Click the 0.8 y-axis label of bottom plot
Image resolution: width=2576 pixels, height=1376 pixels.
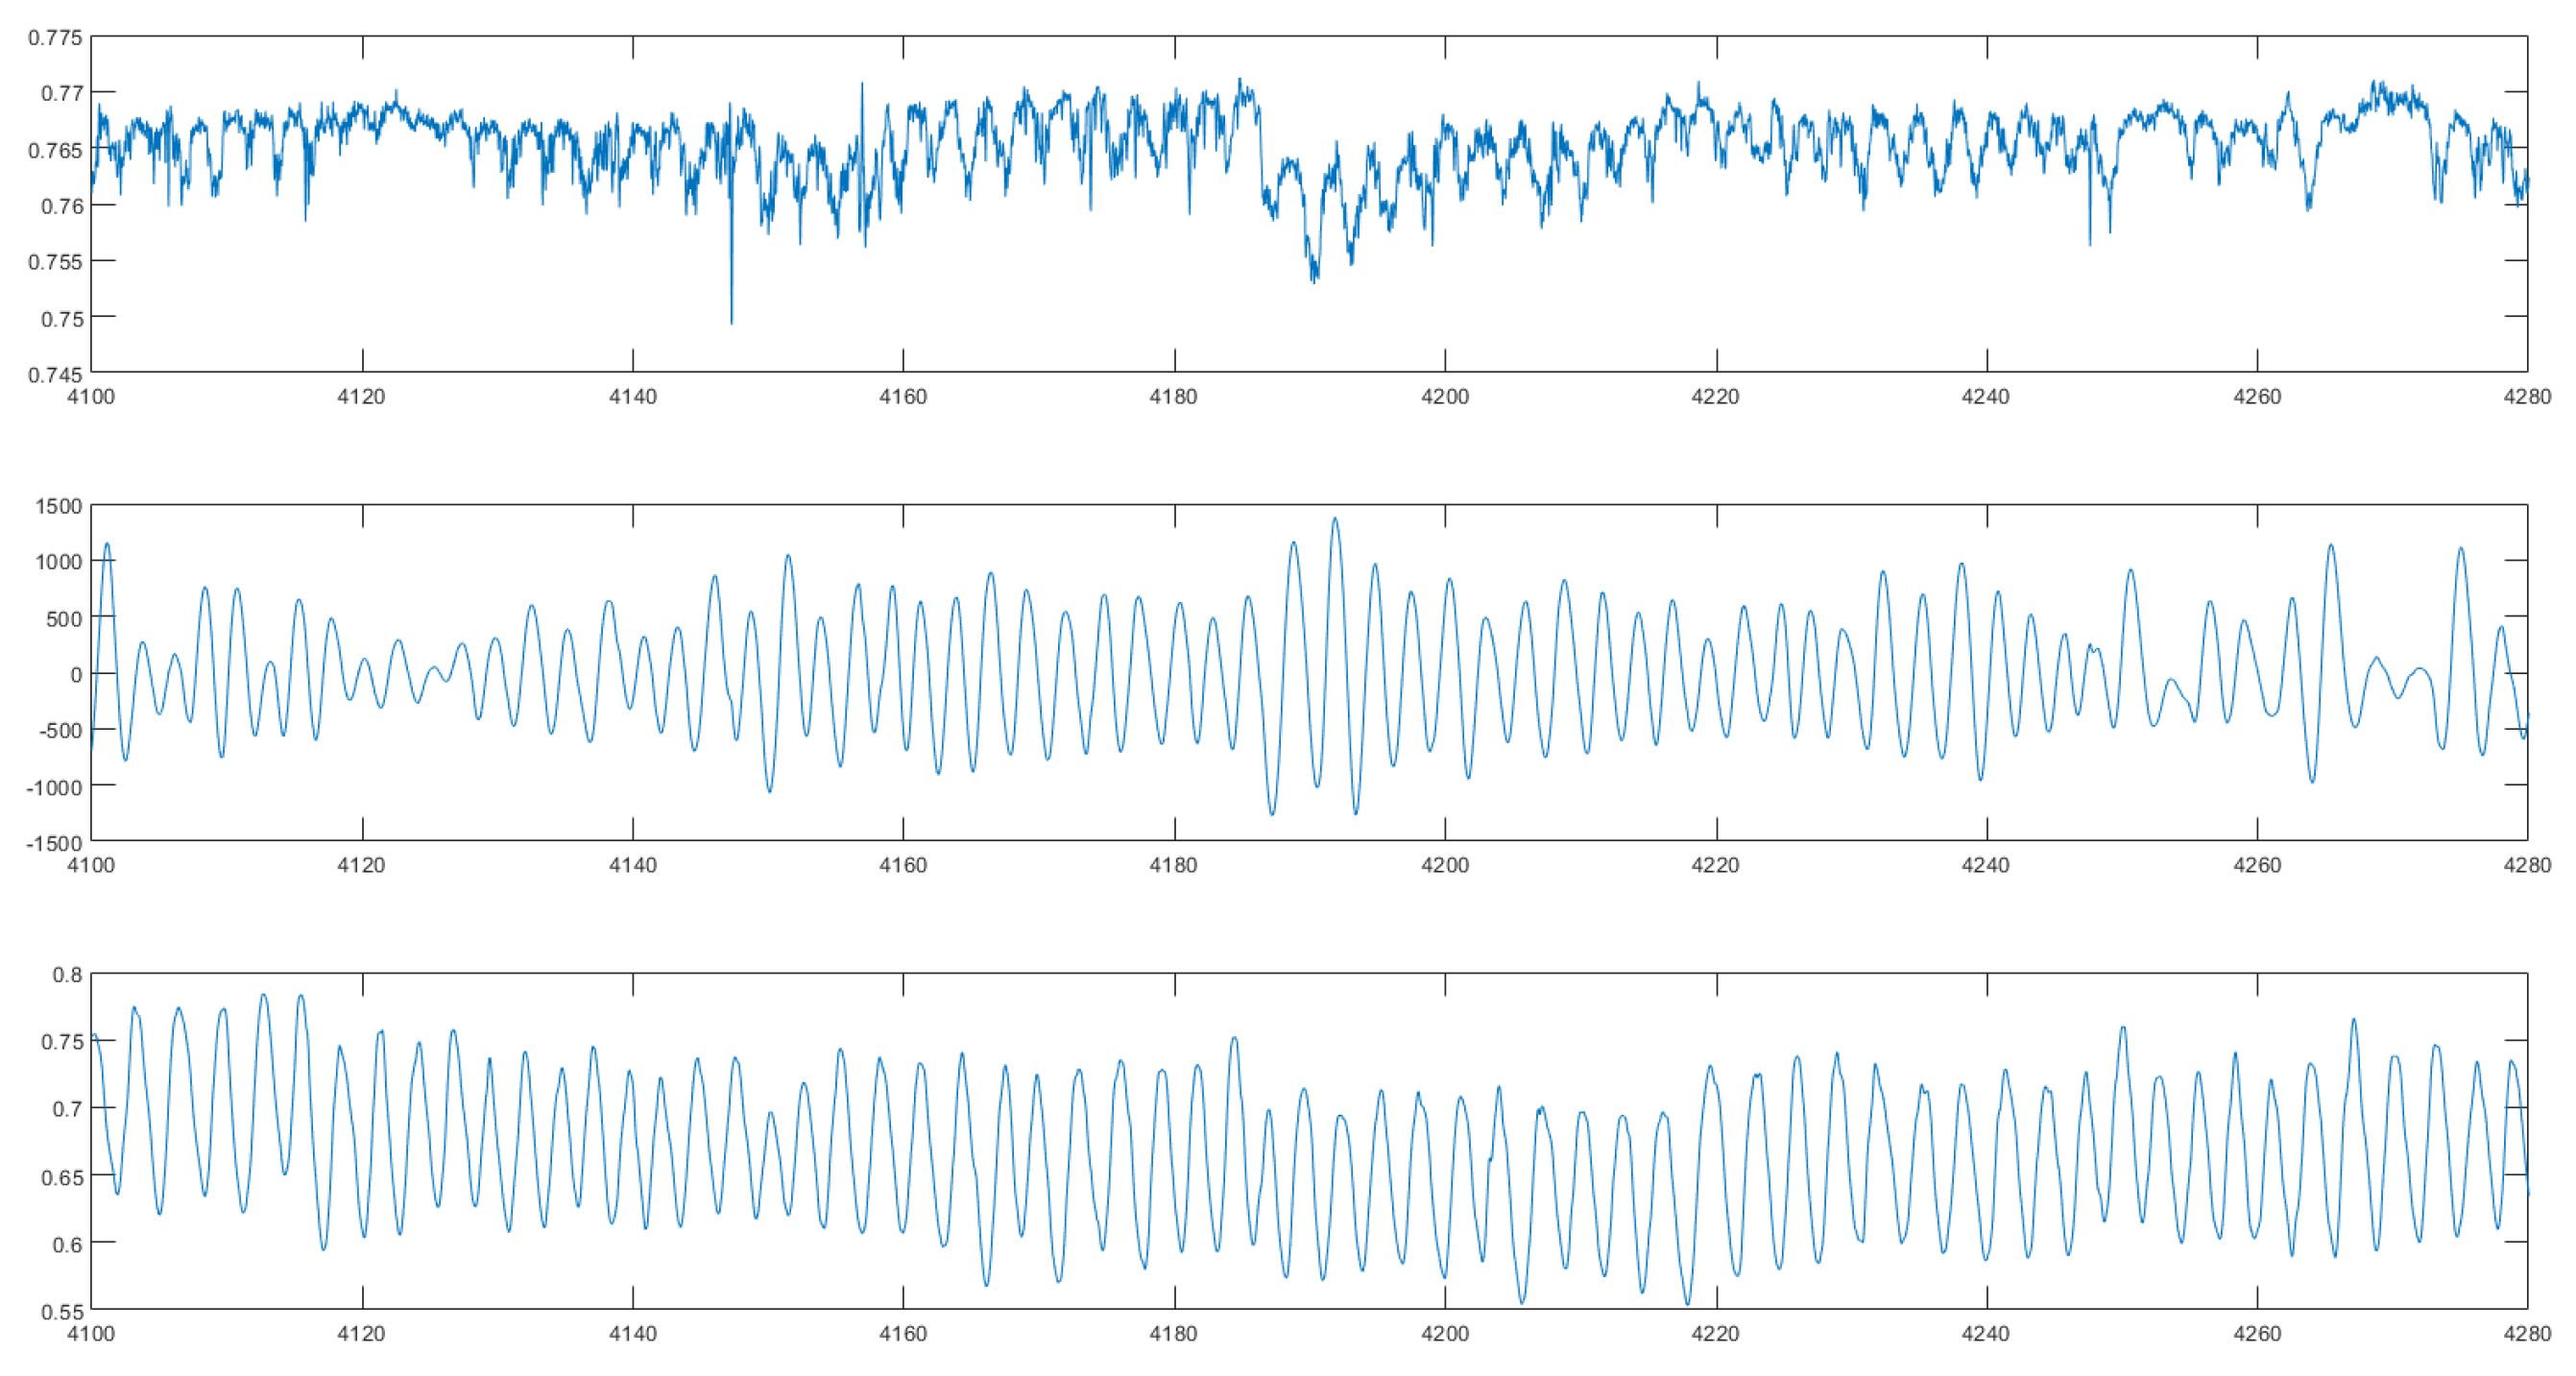(x=67, y=975)
